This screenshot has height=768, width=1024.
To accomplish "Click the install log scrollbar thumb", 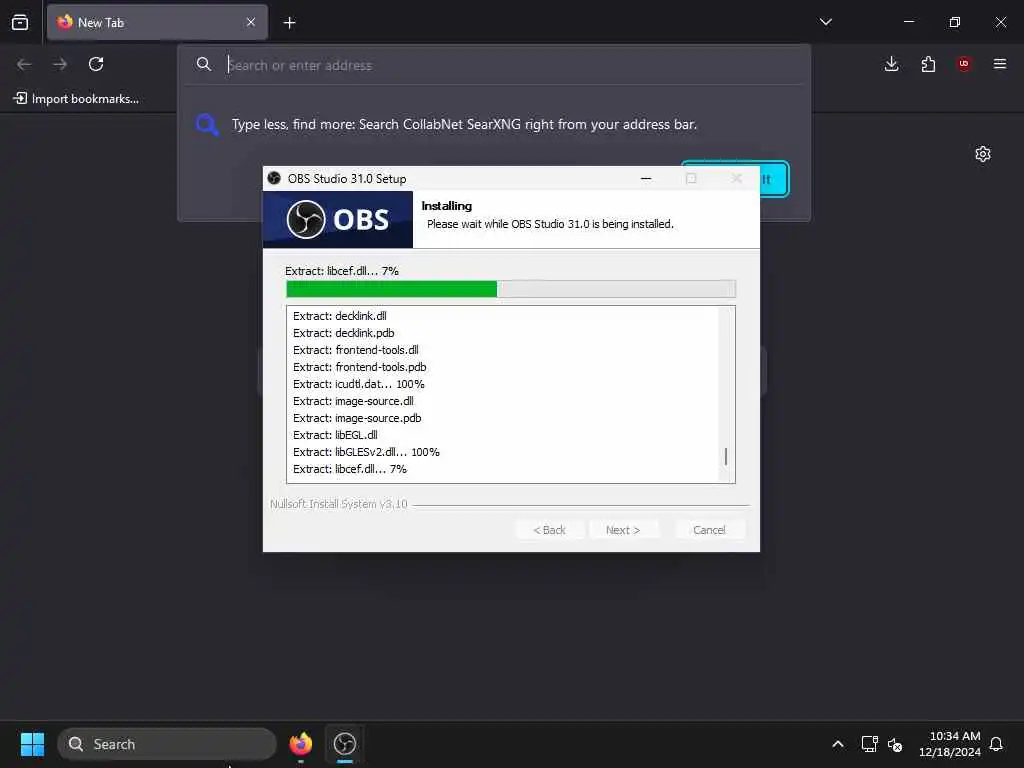I will (726, 456).
